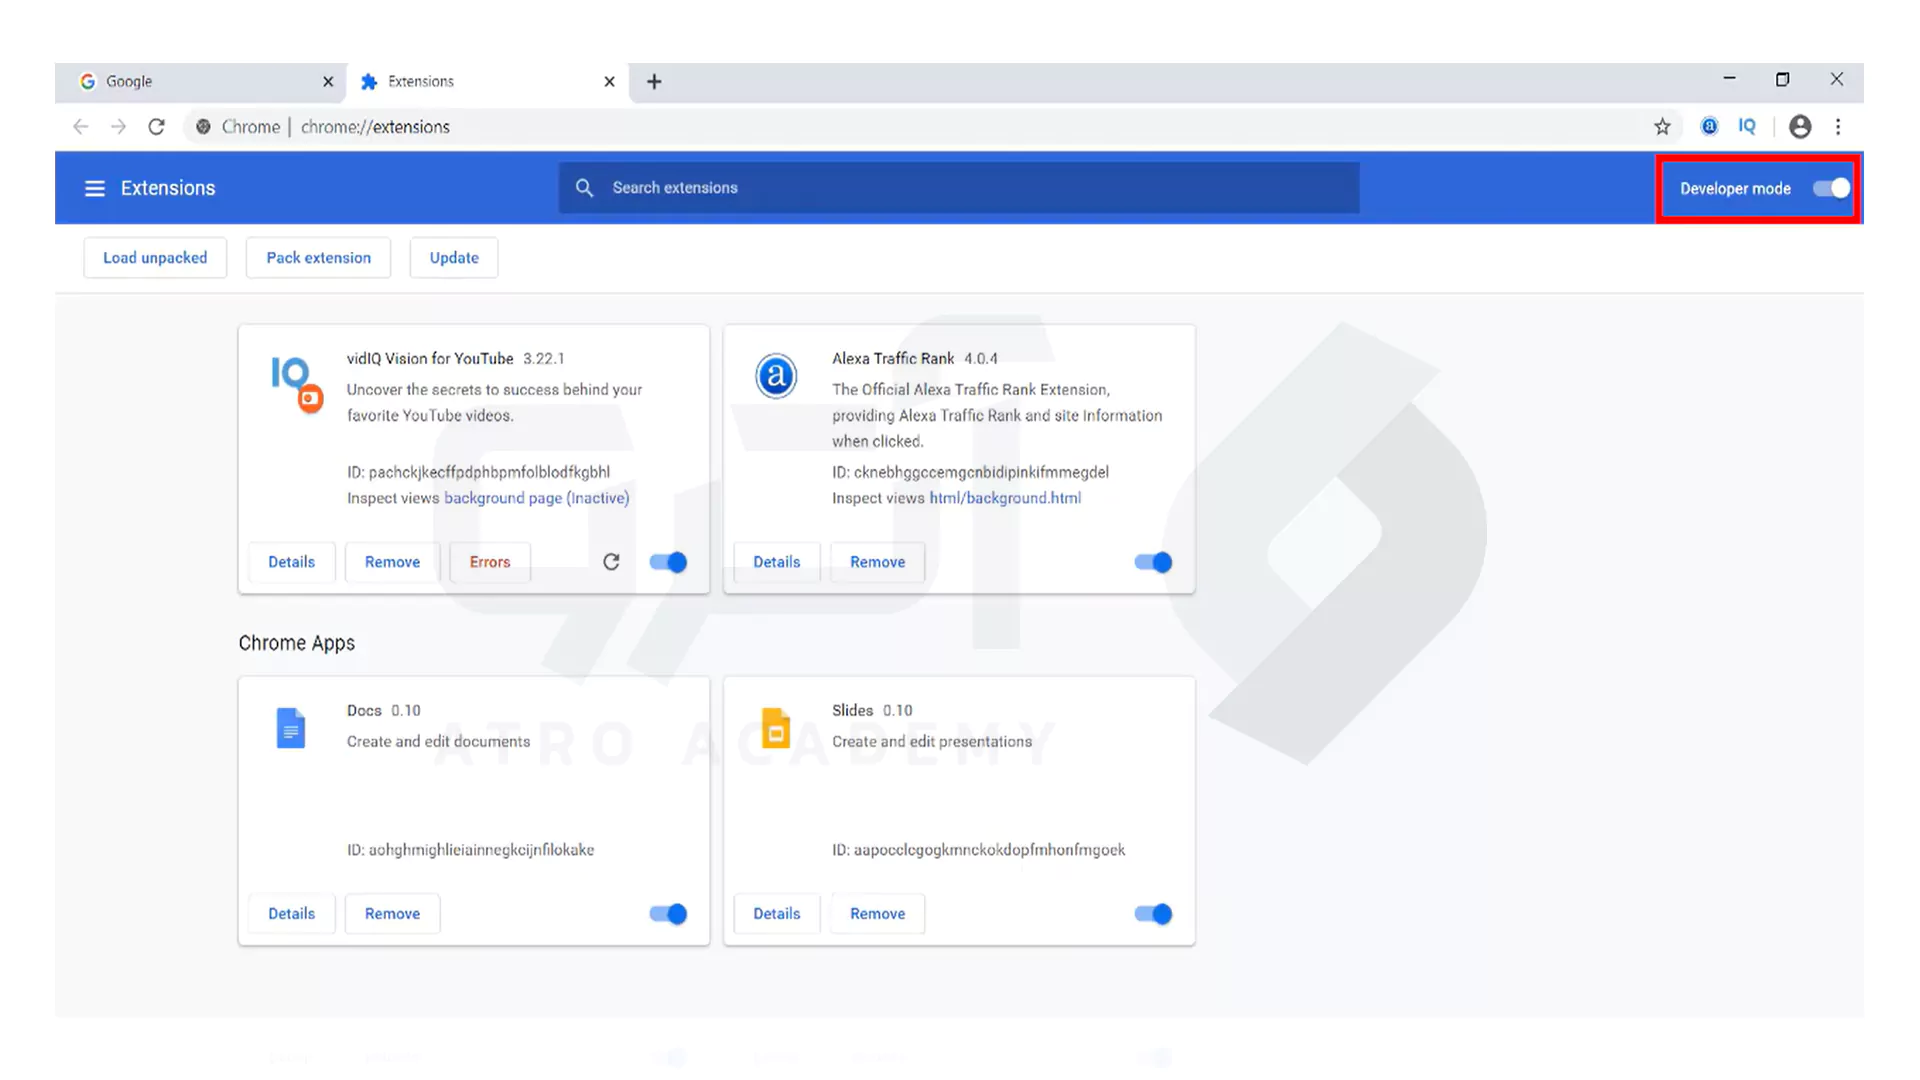The height and width of the screenshot is (1080, 1920).
Task: Bookmark this page with the star icon
Action: click(x=1662, y=127)
